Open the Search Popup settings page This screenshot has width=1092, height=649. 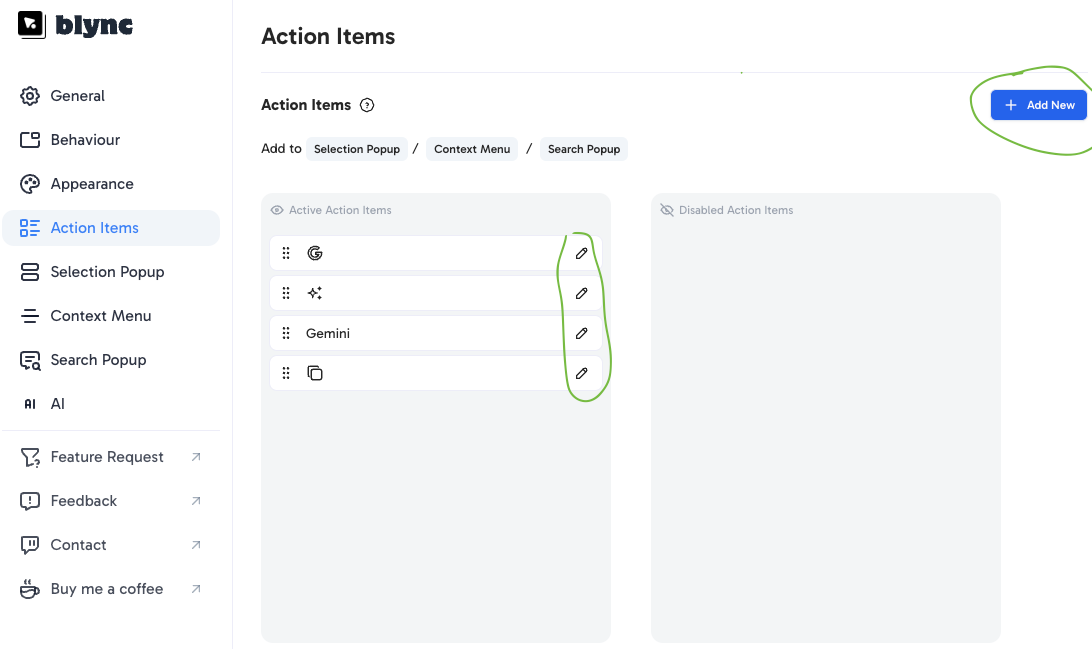(98, 360)
